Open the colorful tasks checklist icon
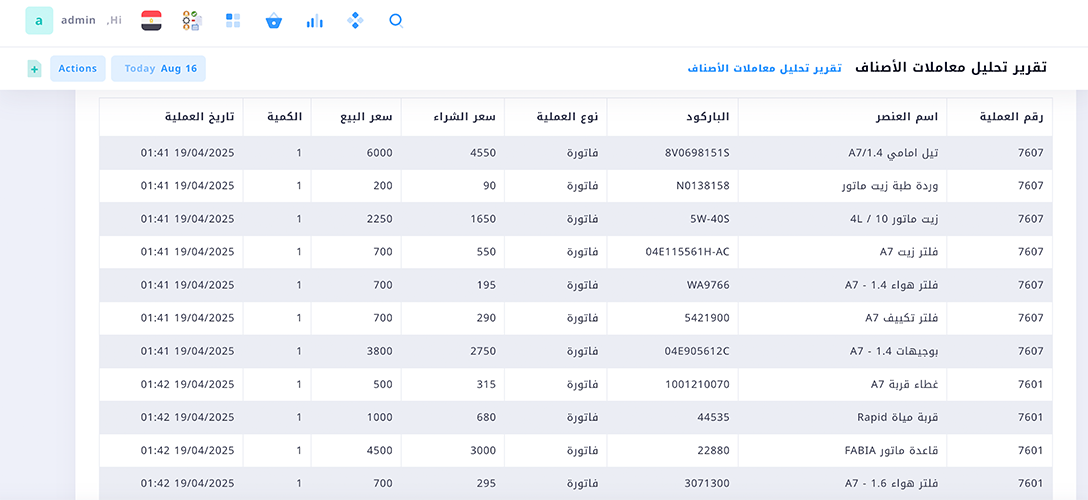 pos(192,20)
